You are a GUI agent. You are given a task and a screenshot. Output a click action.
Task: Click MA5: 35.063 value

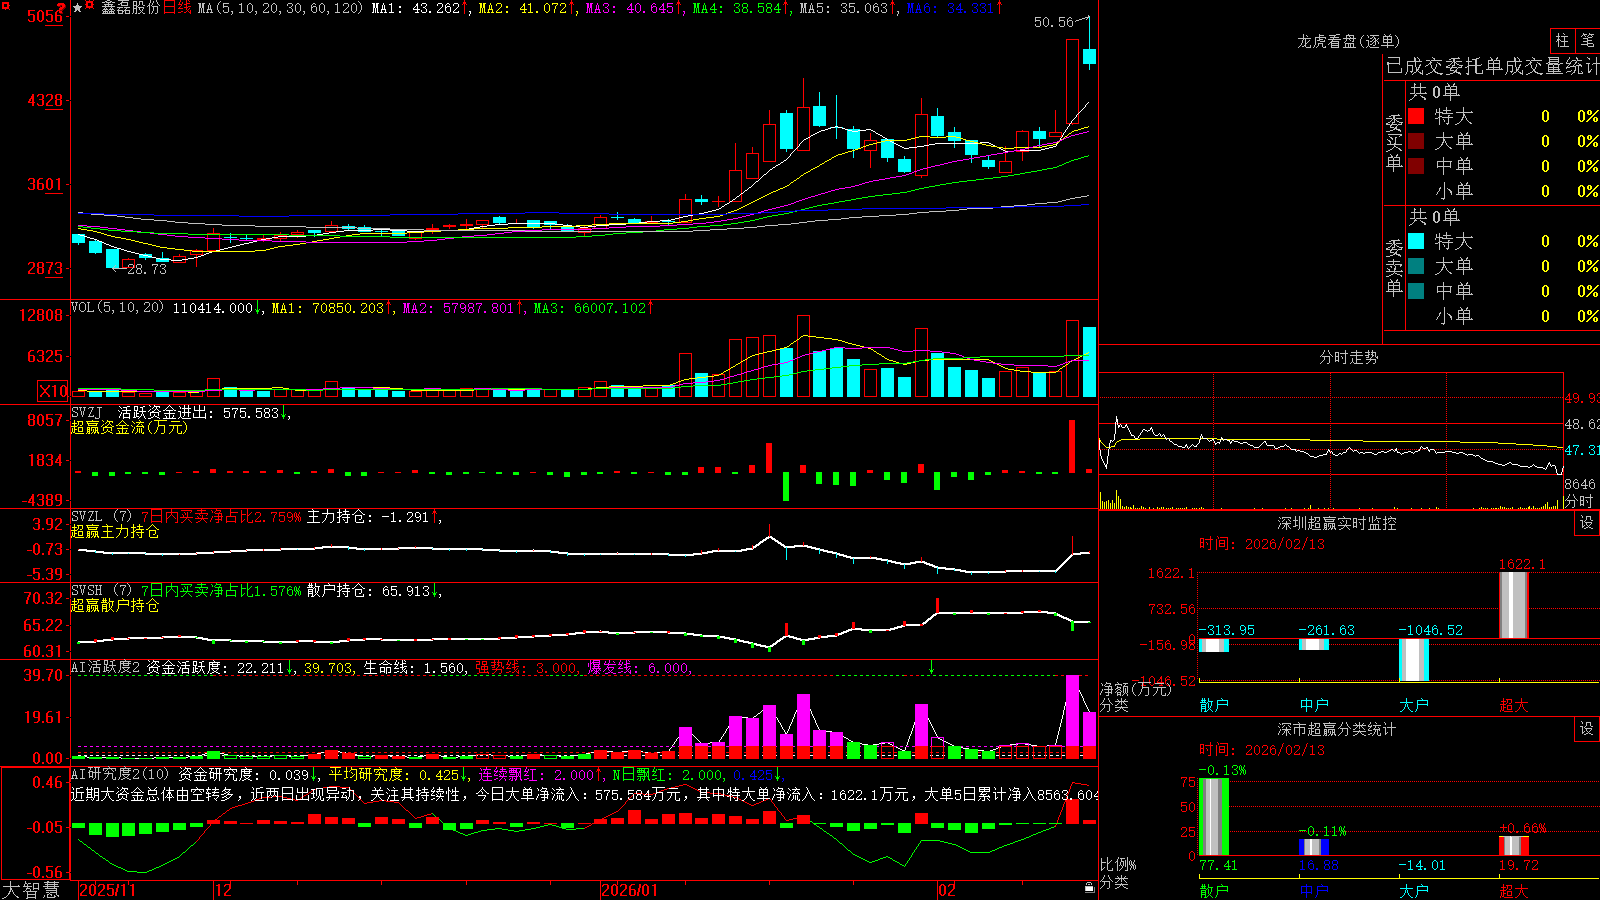[x=849, y=8]
